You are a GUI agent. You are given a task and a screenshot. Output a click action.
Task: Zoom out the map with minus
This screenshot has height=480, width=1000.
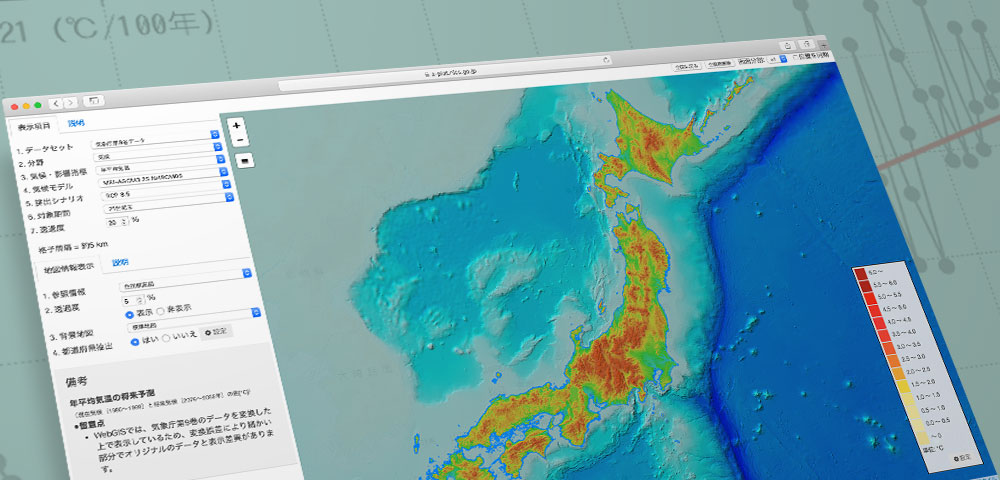click(239, 140)
